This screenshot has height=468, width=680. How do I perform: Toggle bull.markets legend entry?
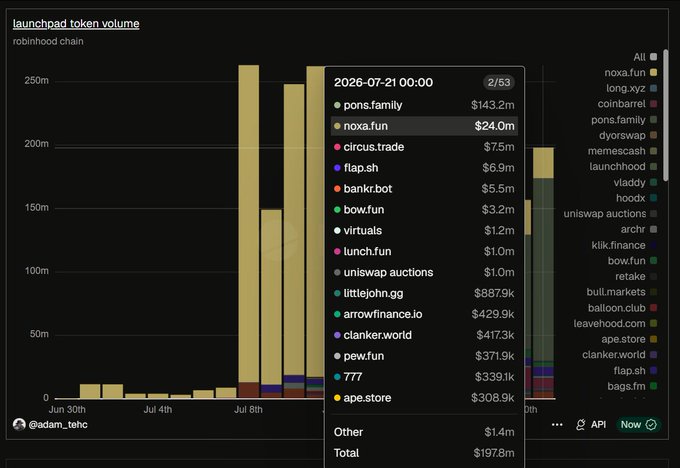pos(622,292)
